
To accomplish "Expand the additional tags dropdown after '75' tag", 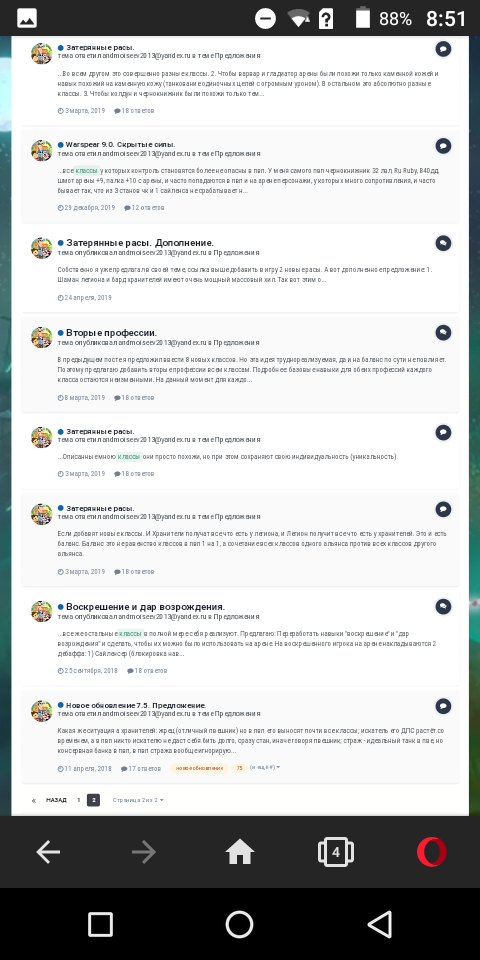I will tap(265, 767).
